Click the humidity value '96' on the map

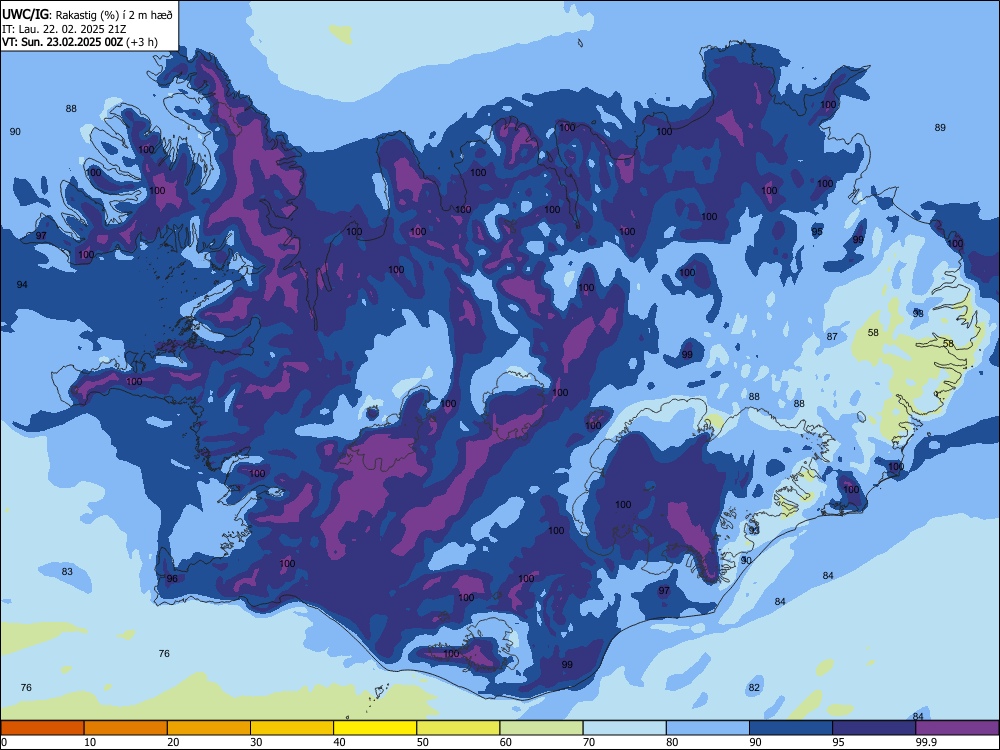tap(172, 579)
